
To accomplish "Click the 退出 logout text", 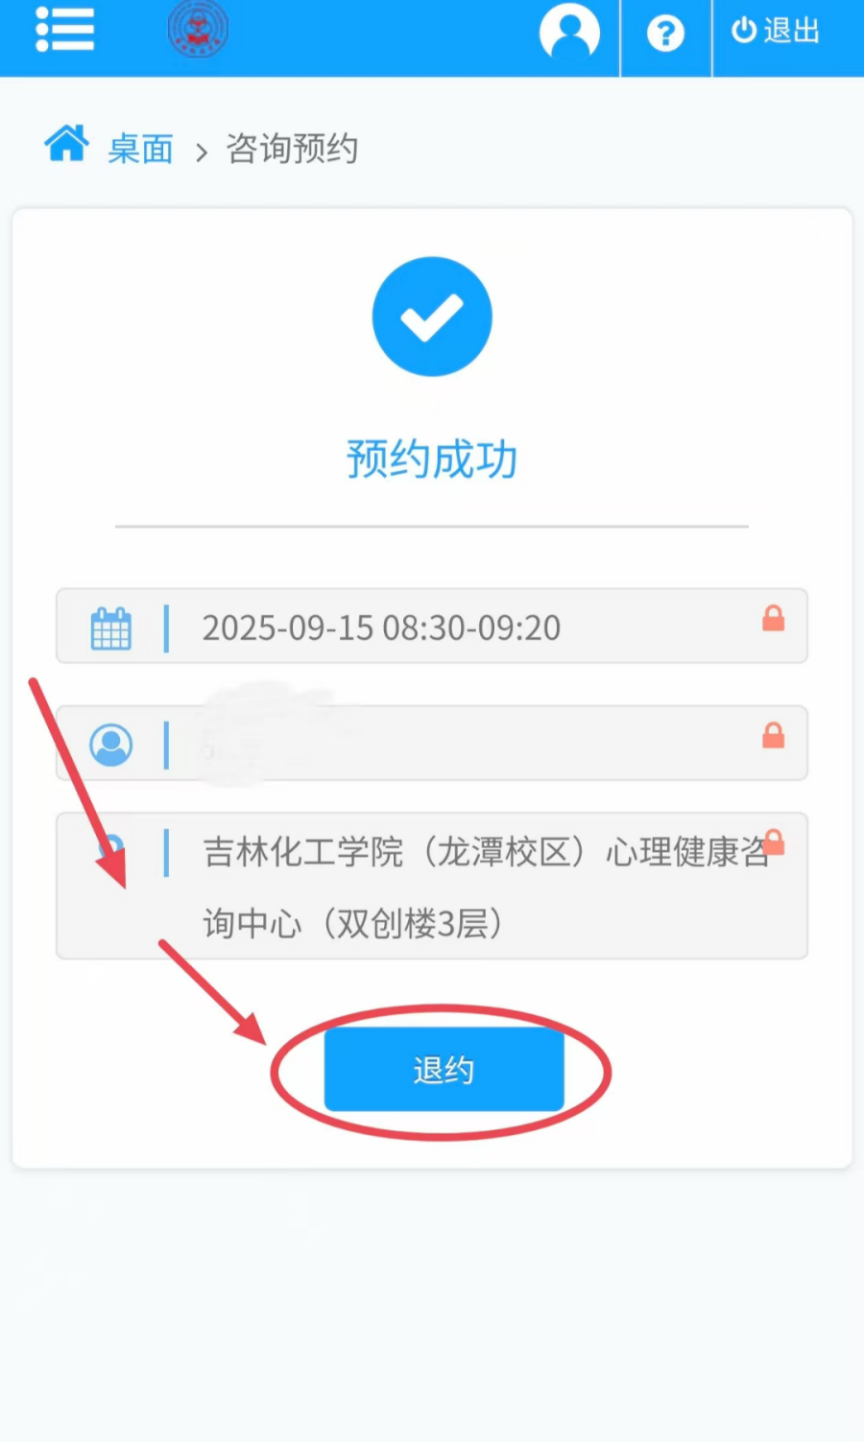I will point(792,30).
